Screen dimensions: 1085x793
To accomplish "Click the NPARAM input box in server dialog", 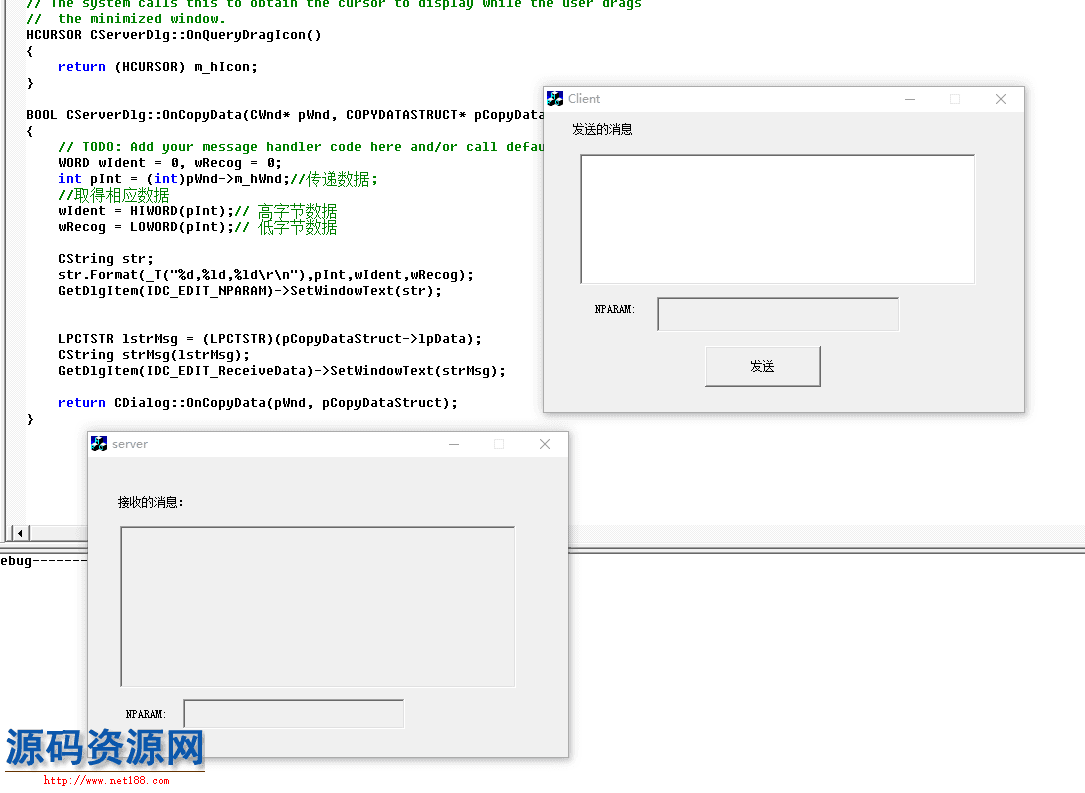I will (293, 713).
